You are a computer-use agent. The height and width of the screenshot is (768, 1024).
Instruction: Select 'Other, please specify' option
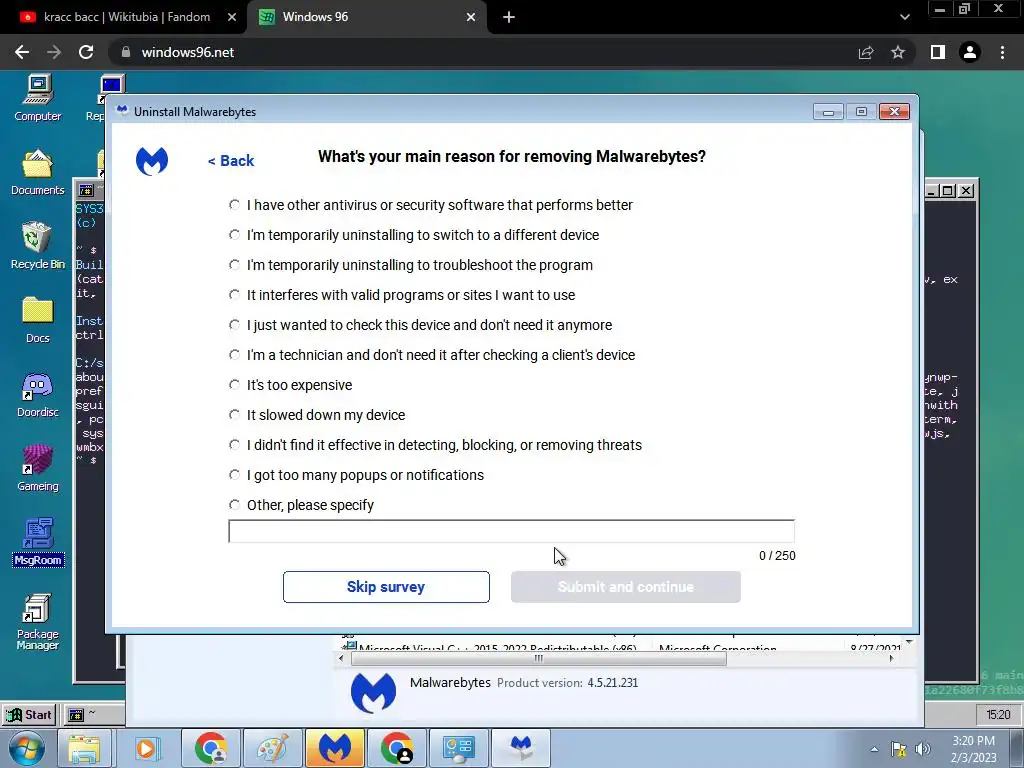click(234, 505)
